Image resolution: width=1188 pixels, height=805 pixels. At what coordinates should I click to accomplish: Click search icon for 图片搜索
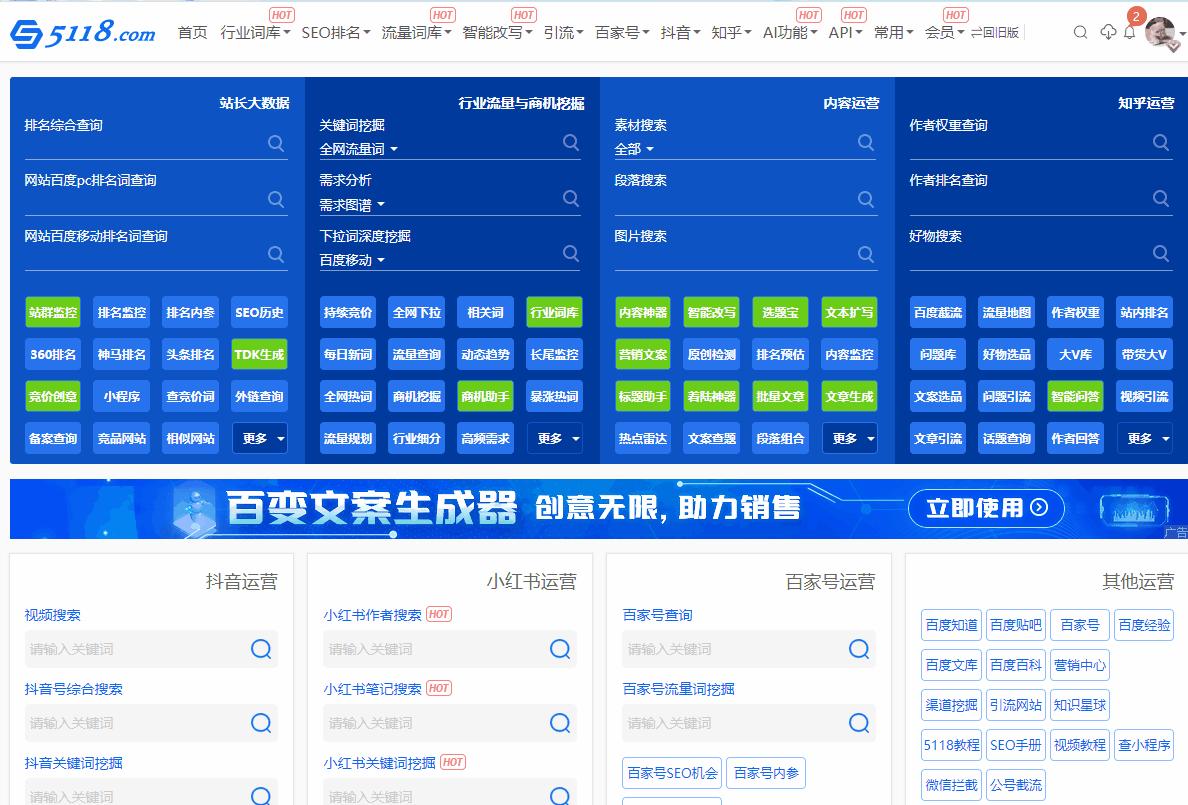[x=865, y=254]
